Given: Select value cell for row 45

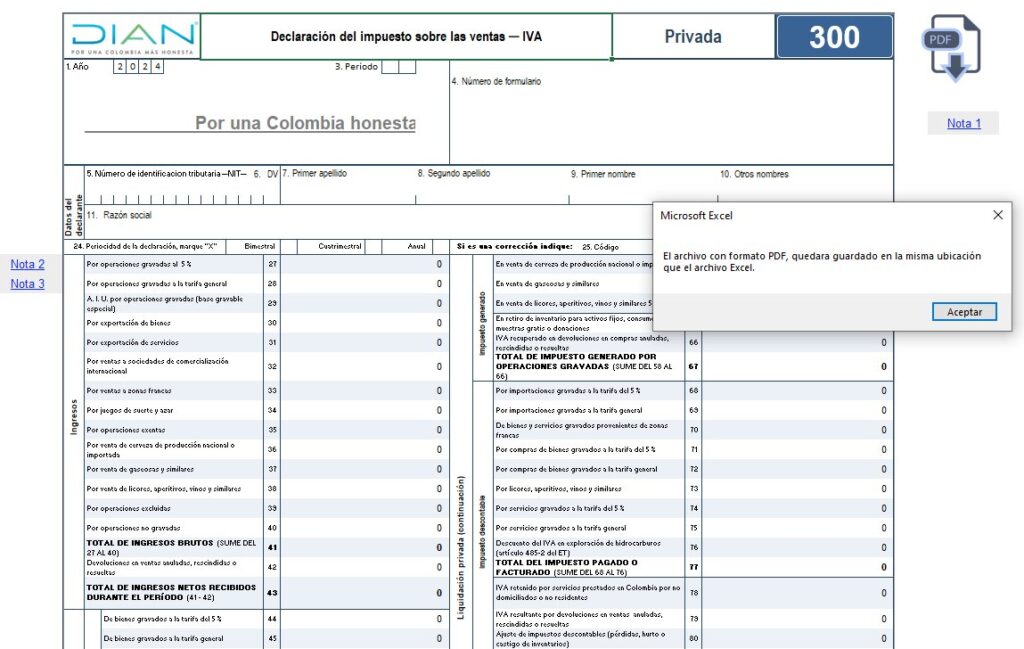Looking at the screenshot, I should point(363,639).
